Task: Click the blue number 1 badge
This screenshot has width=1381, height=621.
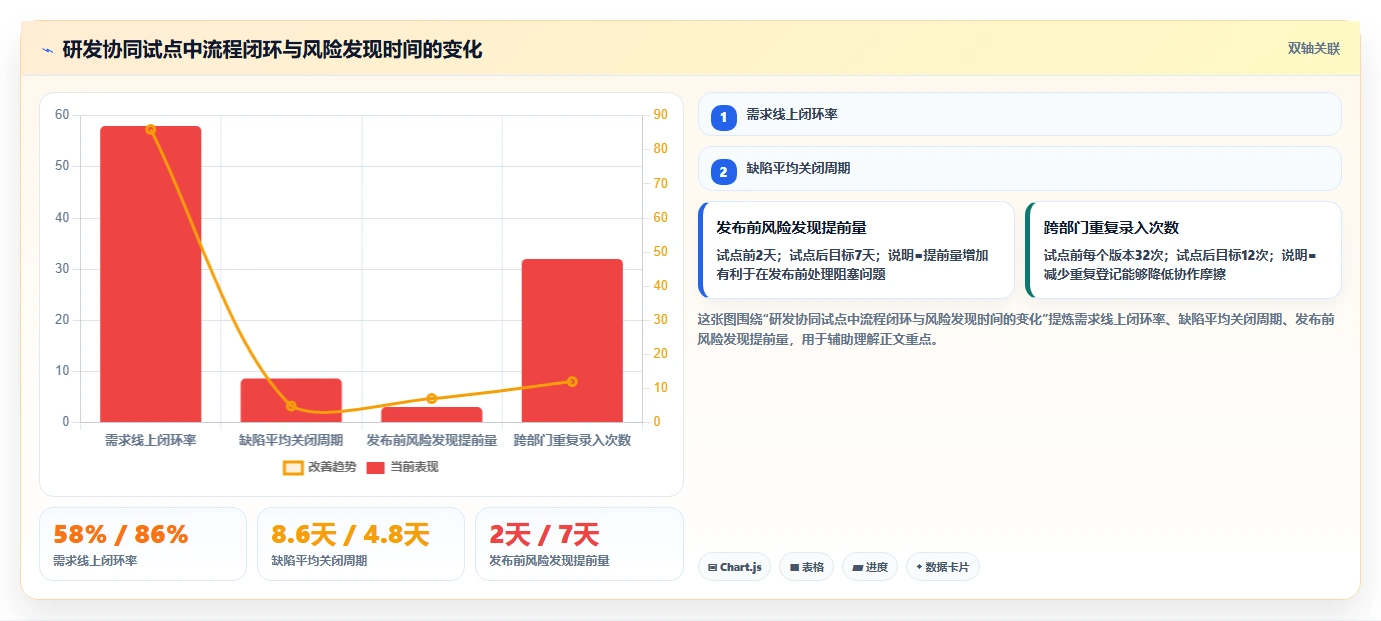Action: pyautogui.click(x=724, y=117)
